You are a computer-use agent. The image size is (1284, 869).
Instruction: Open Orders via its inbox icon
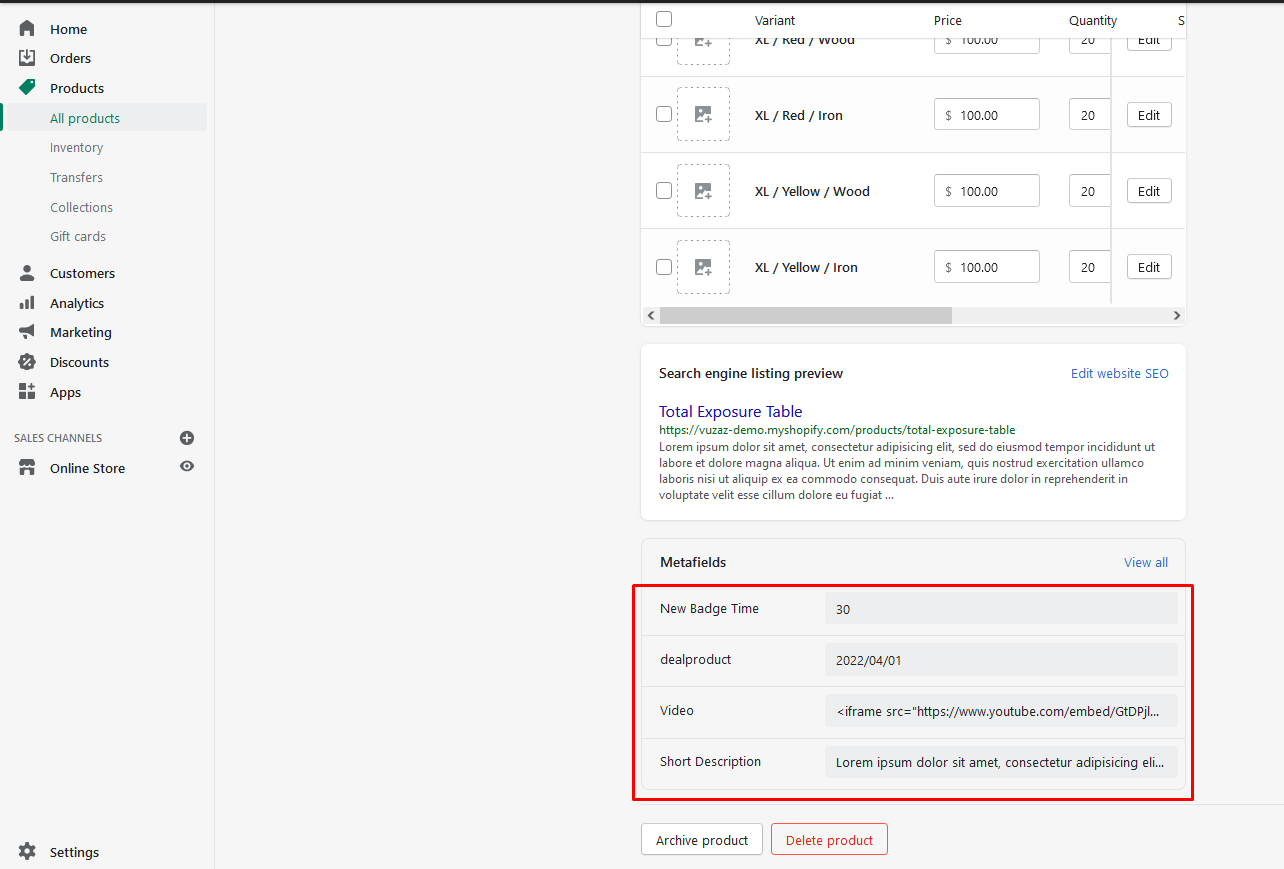coord(27,58)
